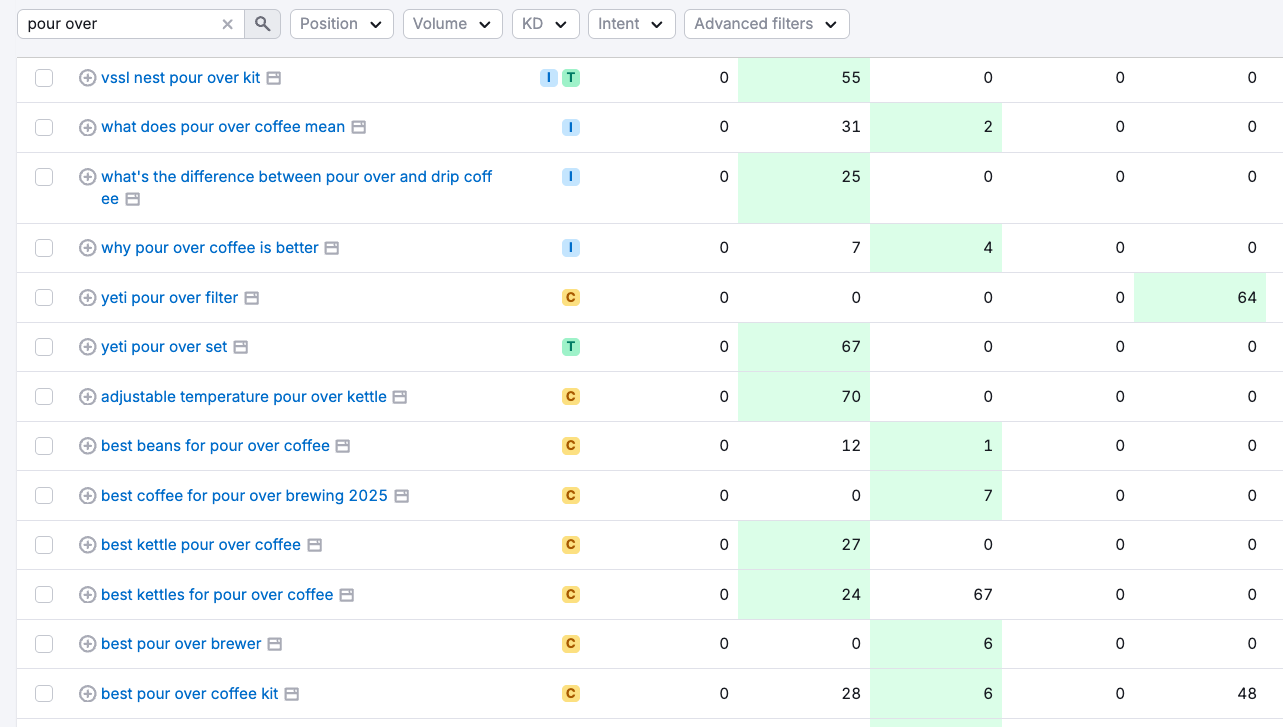
Task: Expand the Intent filter dropdown
Action: click(631, 24)
